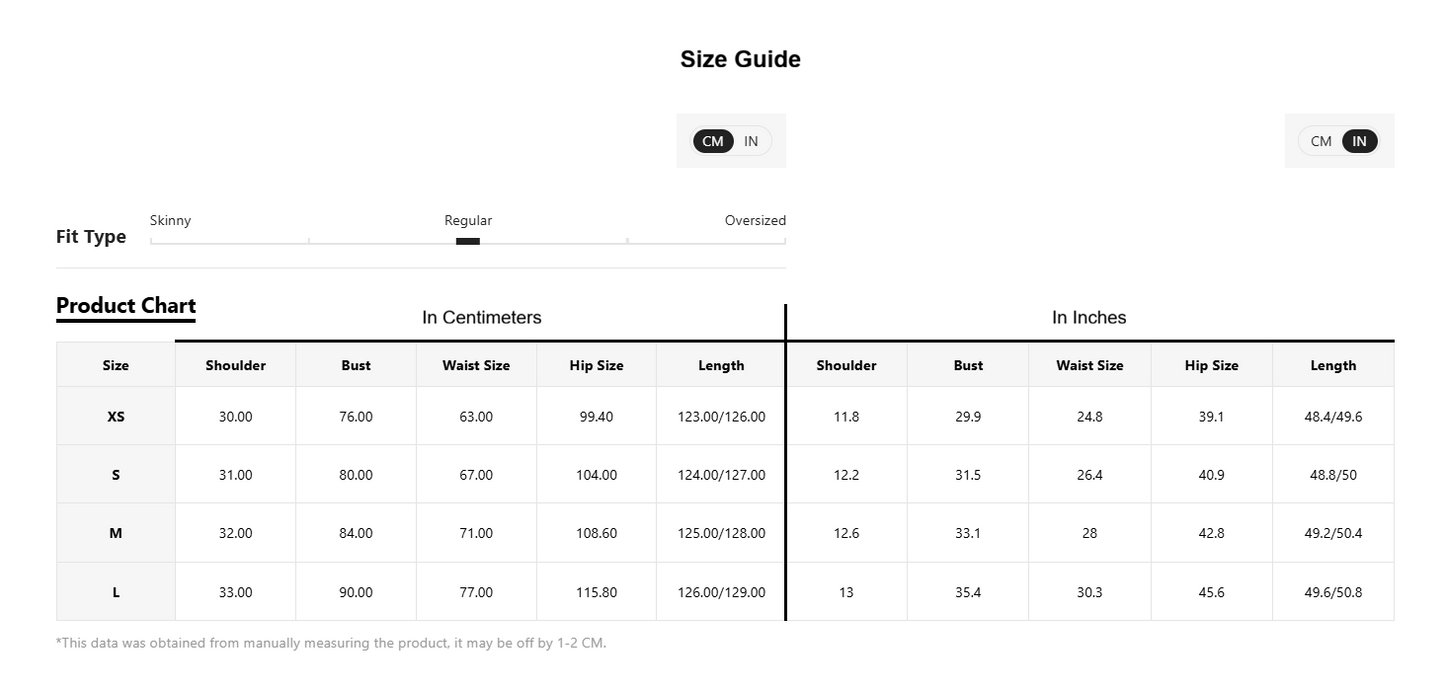Click the 26.4 inch waist cell
Image resolution: width=1445 pixels, height=690 pixels.
[1090, 475]
